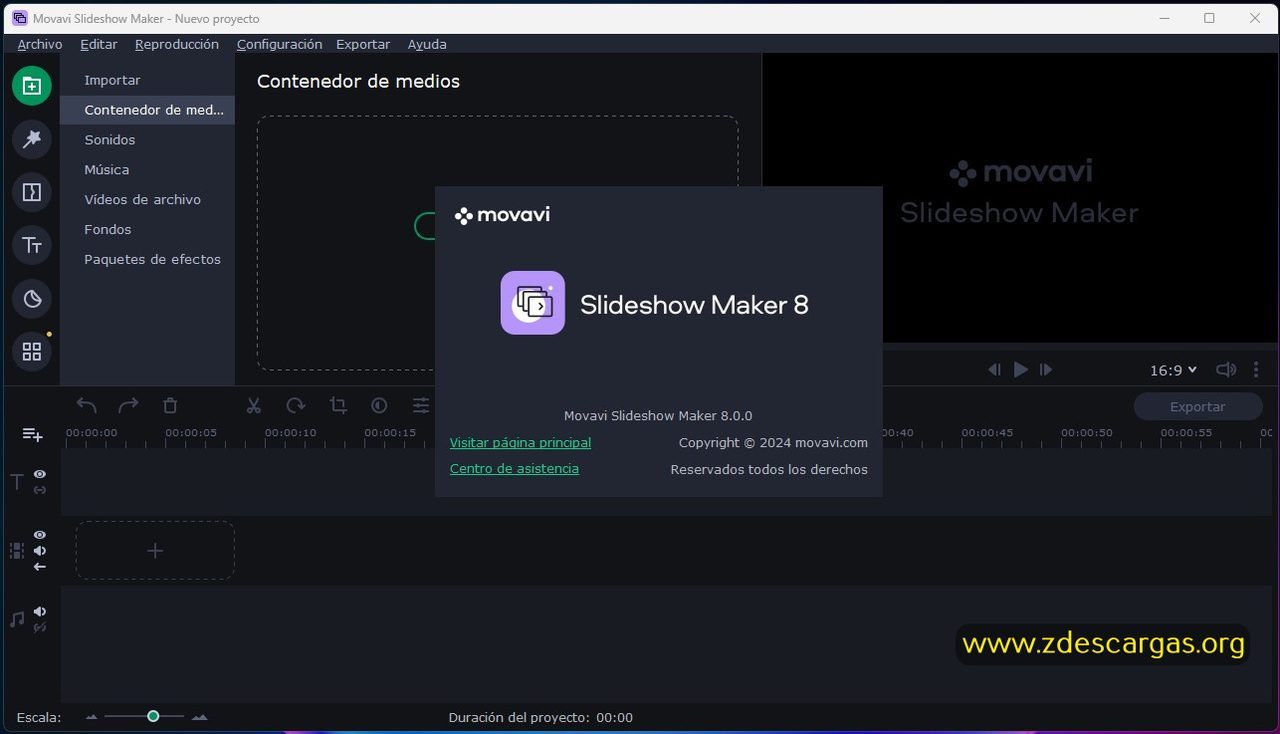Open the Exportar menu in menu bar
This screenshot has height=734, width=1280.
pyautogui.click(x=363, y=44)
